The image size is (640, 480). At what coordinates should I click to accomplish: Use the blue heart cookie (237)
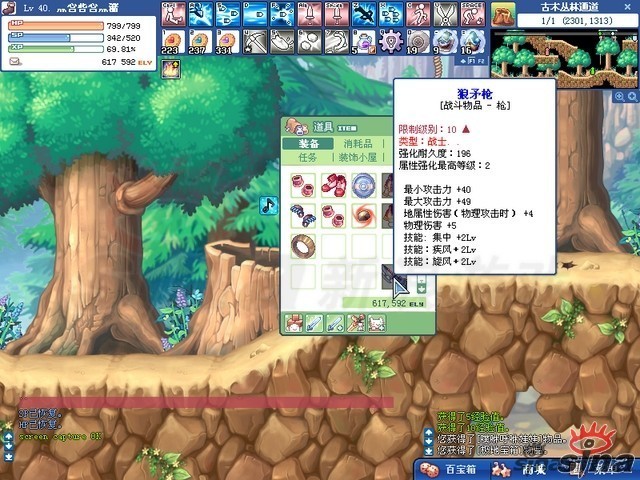tap(201, 42)
